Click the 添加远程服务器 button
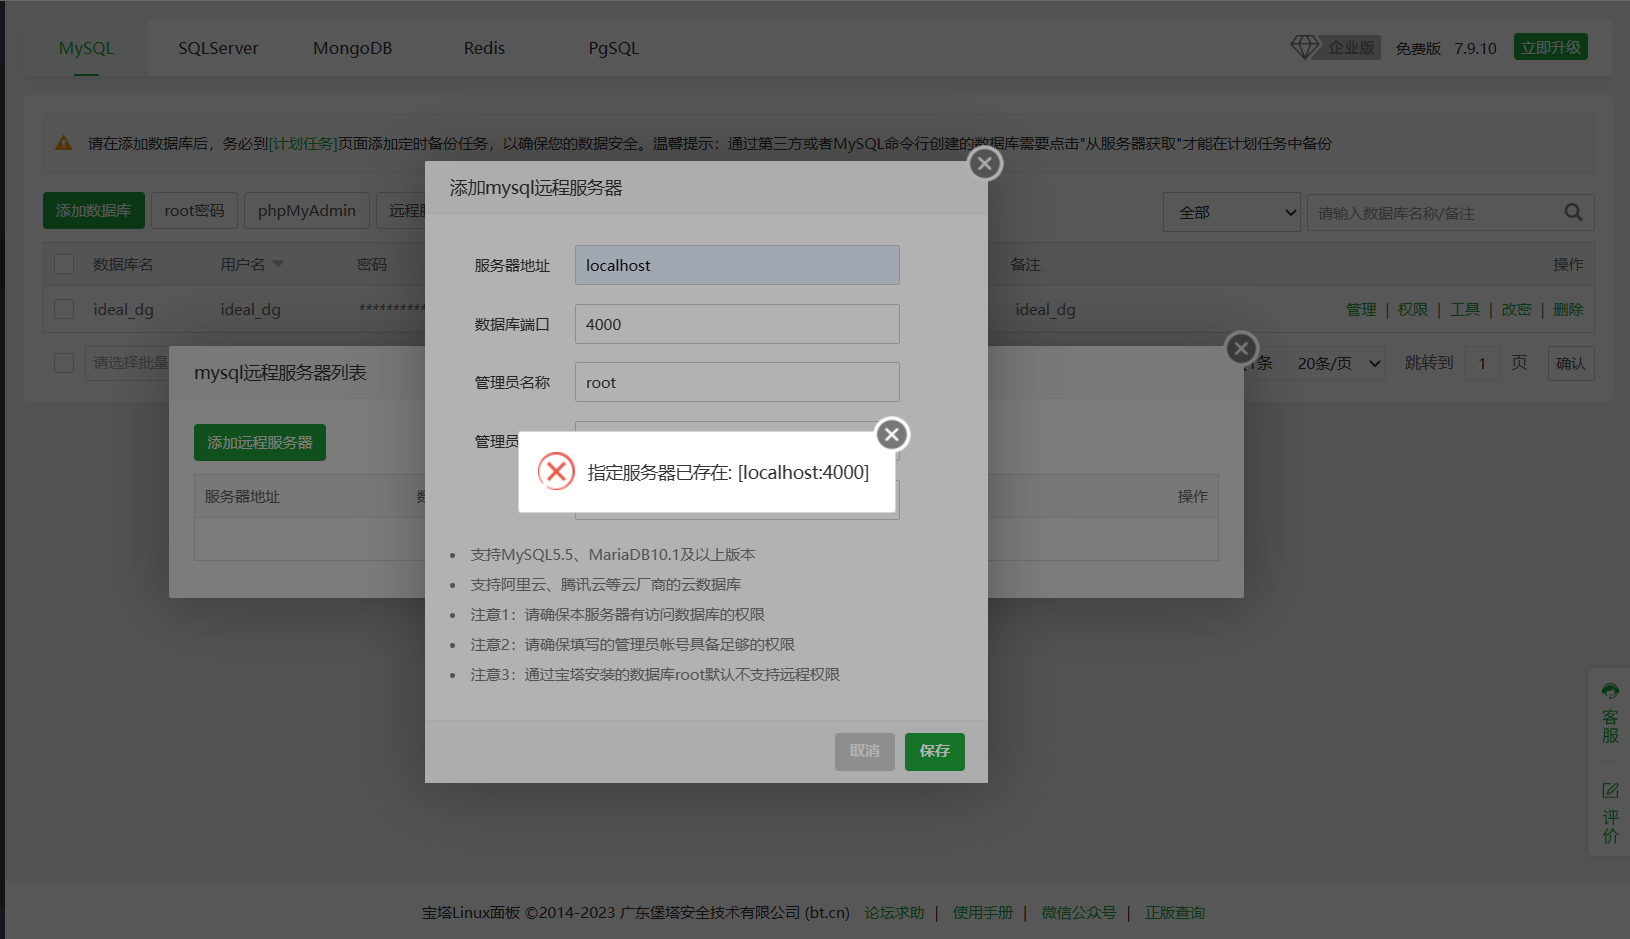 tap(260, 442)
